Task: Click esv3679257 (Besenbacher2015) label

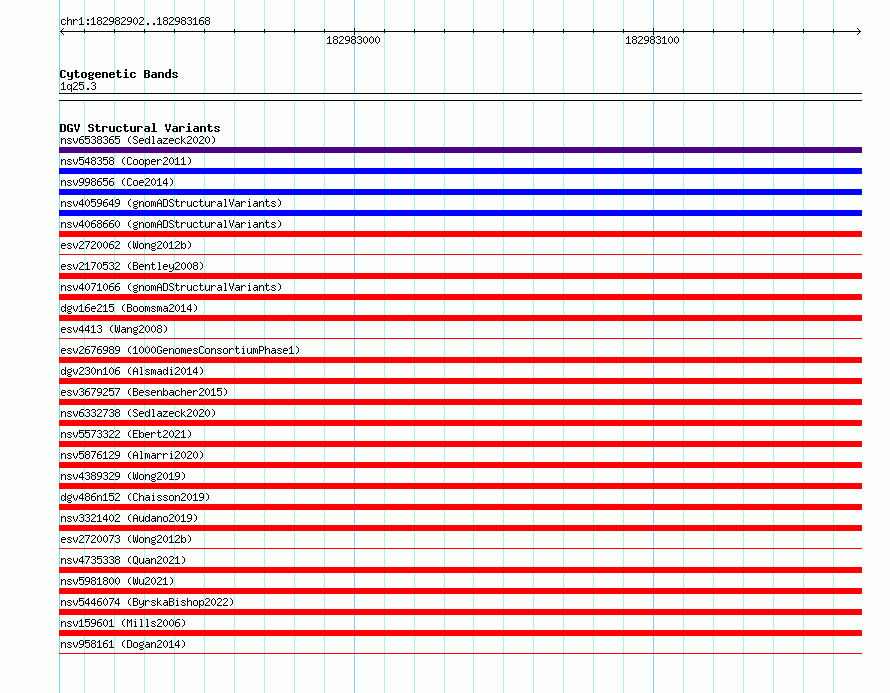Action: point(144,392)
